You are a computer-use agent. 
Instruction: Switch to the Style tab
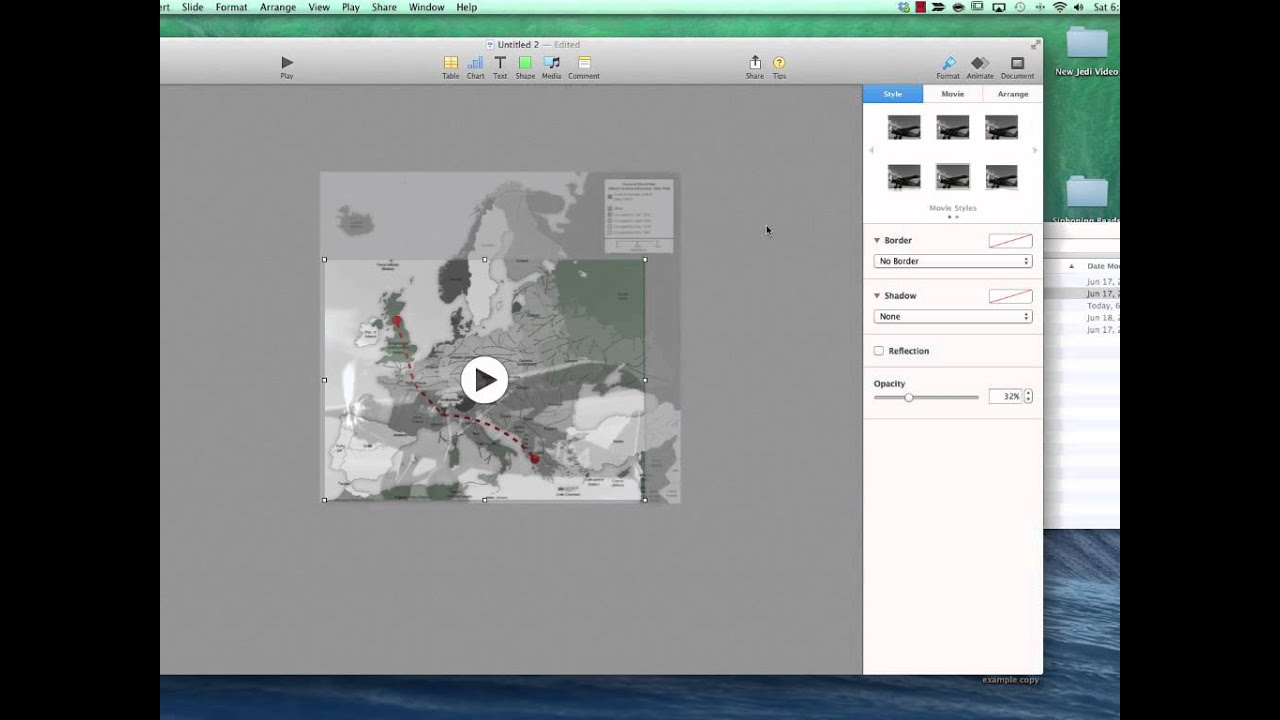pyautogui.click(x=892, y=94)
